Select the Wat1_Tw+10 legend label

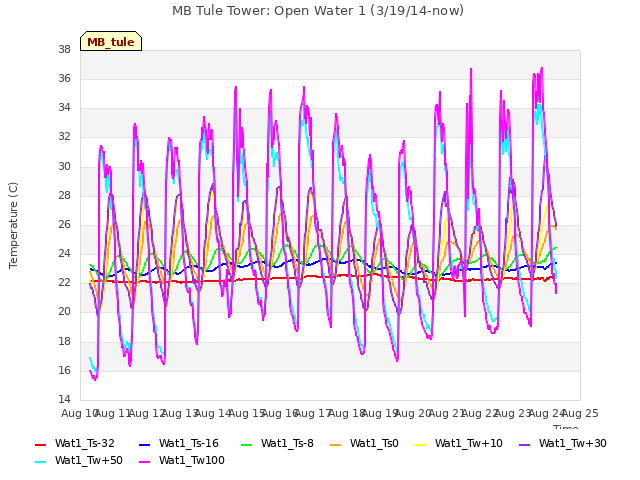pos(469,443)
